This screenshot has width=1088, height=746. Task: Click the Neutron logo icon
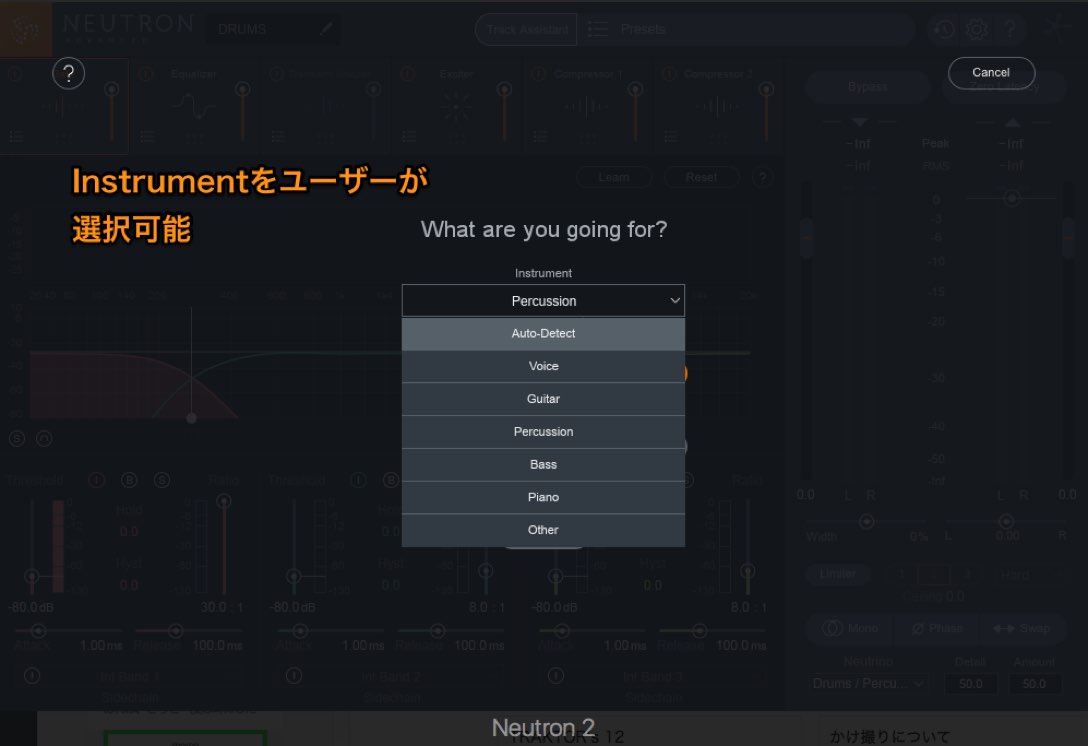26,29
